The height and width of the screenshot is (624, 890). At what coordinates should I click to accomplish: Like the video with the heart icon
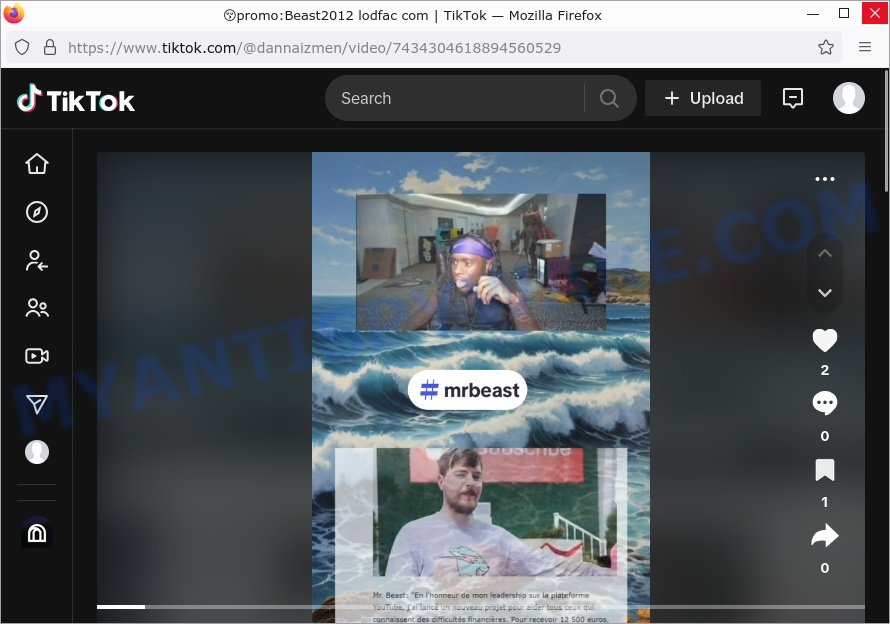pyautogui.click(x=825, y=340)
